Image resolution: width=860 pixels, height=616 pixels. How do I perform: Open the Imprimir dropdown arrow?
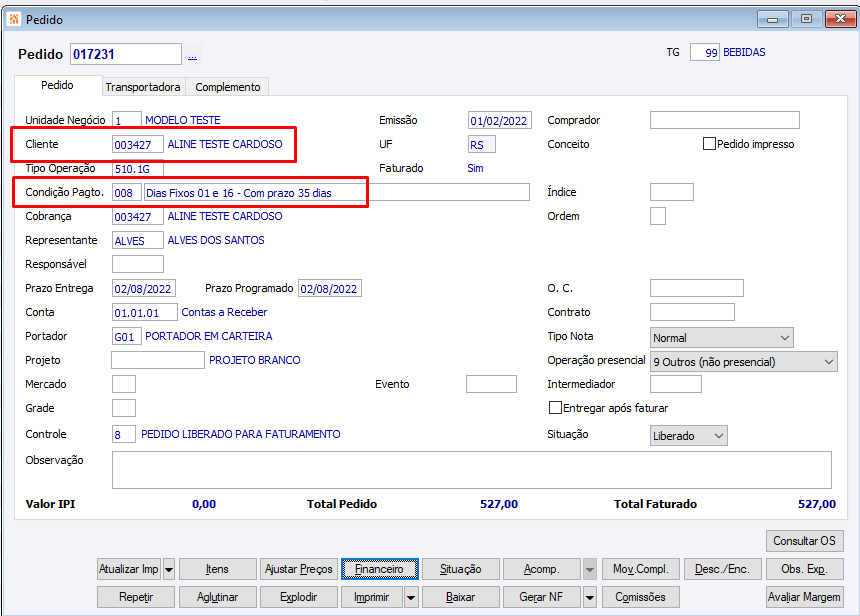click(x=411, y=597)
